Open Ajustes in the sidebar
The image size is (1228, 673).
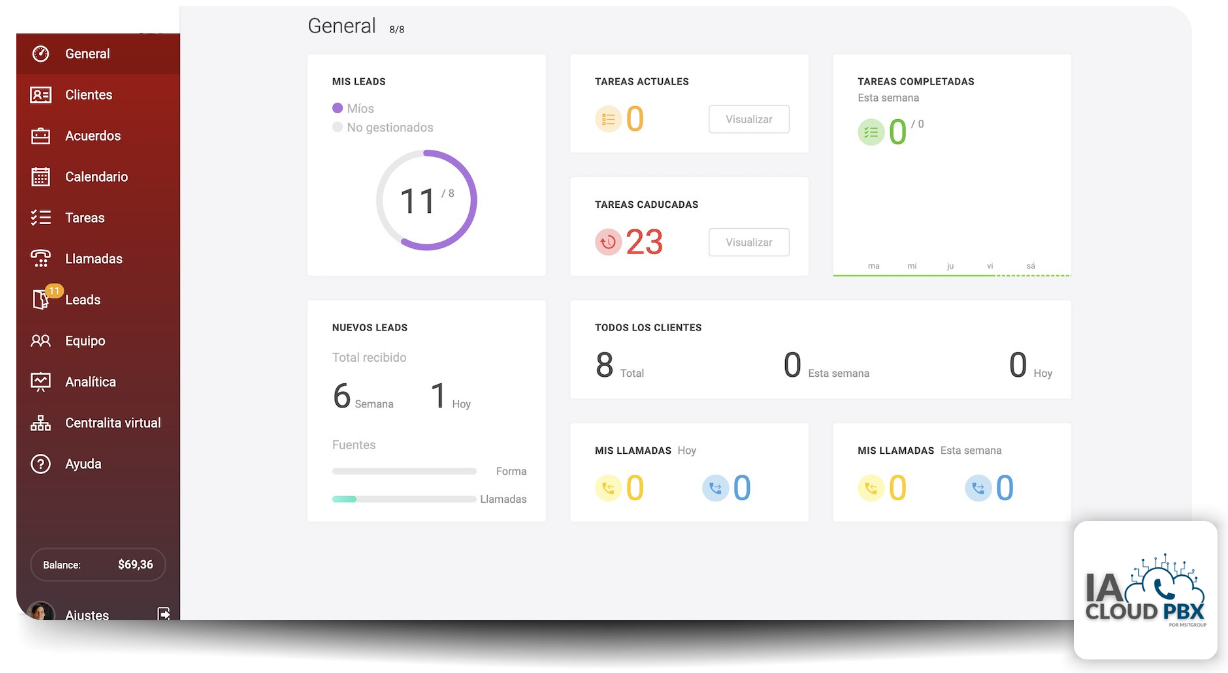pos(87,614)
